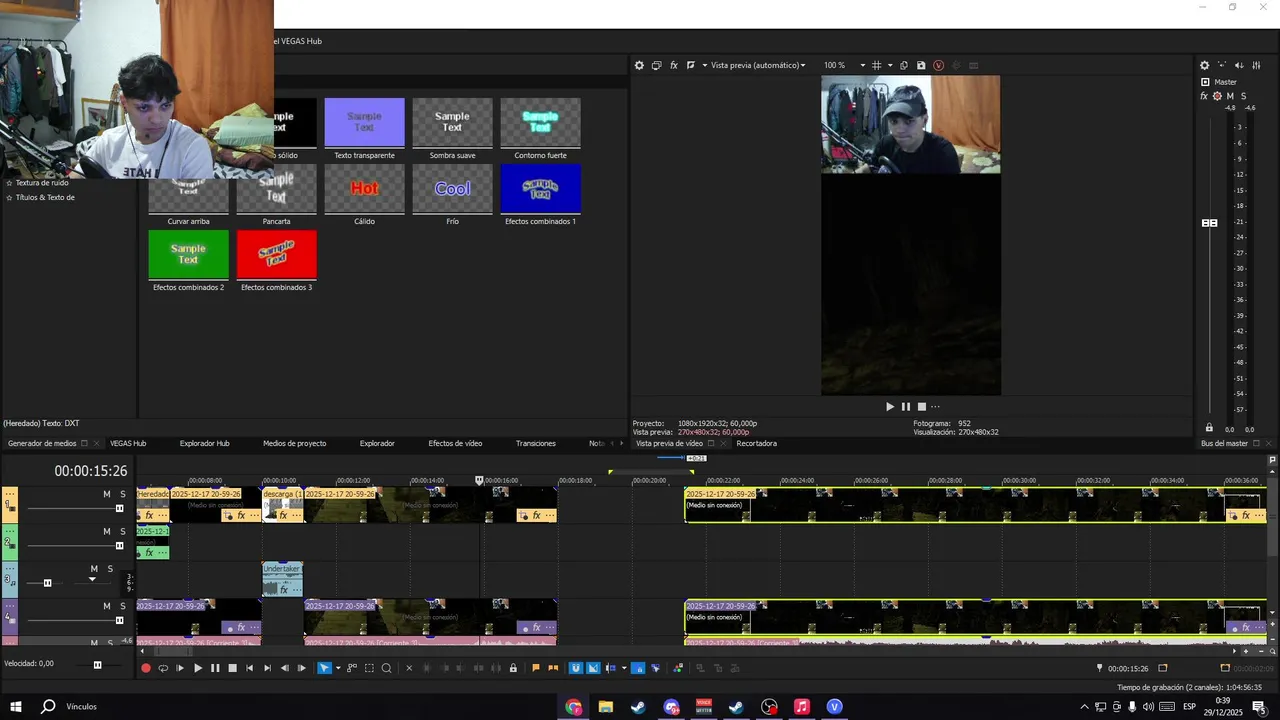Viewport: 1280px width, 720px height.
Task: Open Master FX in Master bus
Action: pyautogui.click(x=1204, y=96)
